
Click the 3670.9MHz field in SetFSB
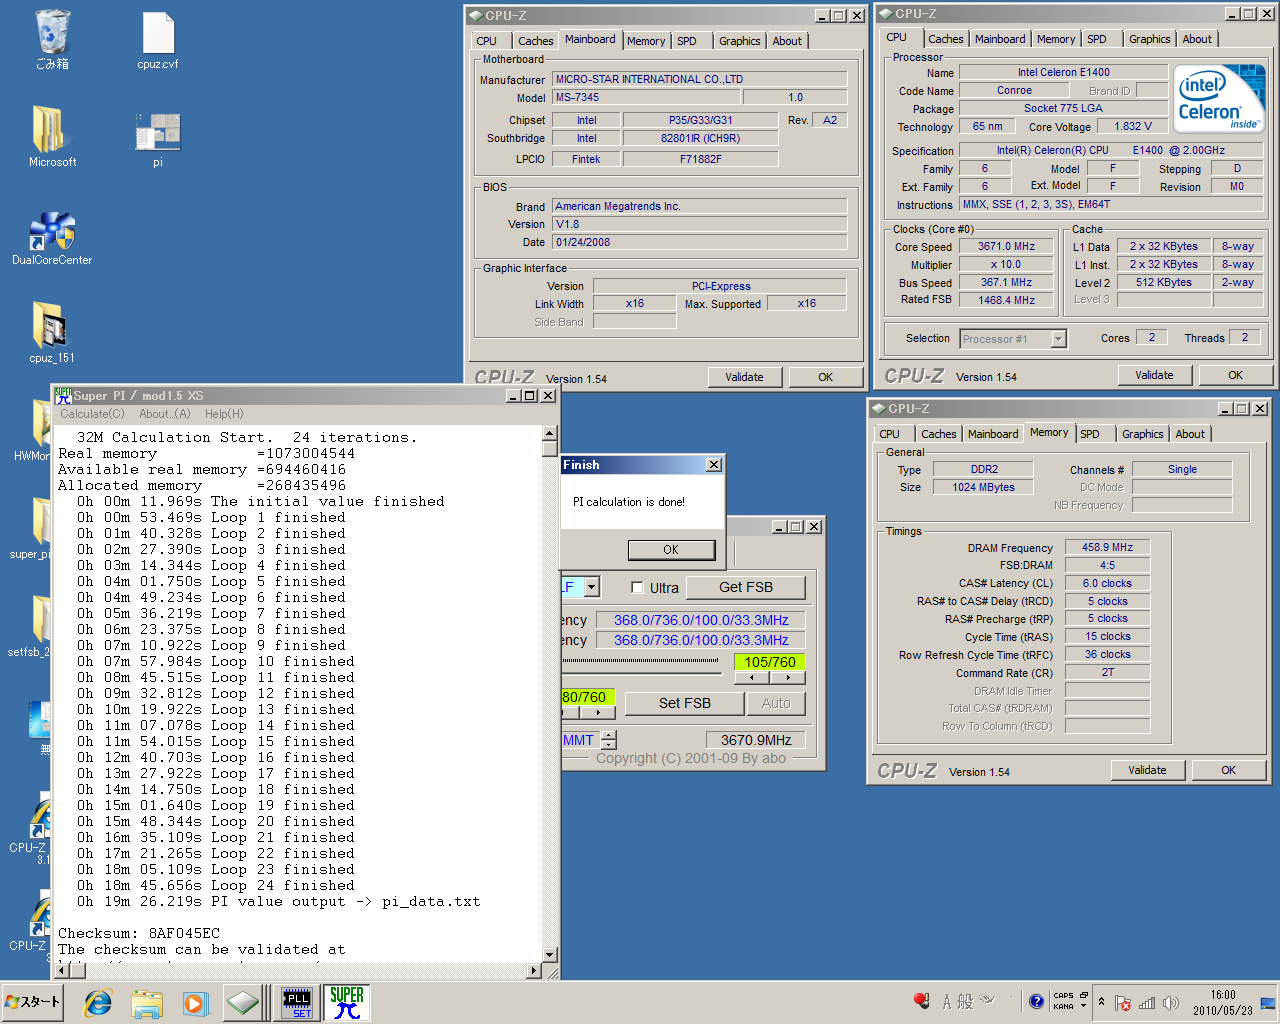tap(755, 740)
